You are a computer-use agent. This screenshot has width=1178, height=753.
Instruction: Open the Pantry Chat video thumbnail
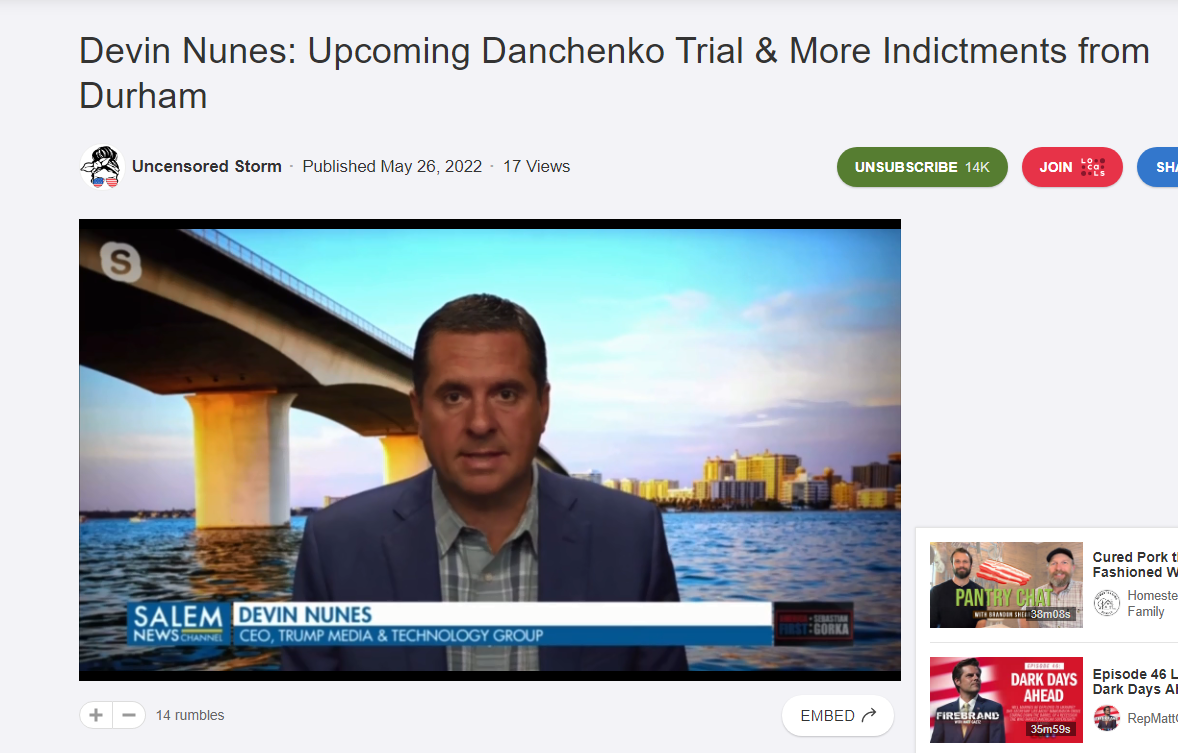click(x=1006, y=585)
